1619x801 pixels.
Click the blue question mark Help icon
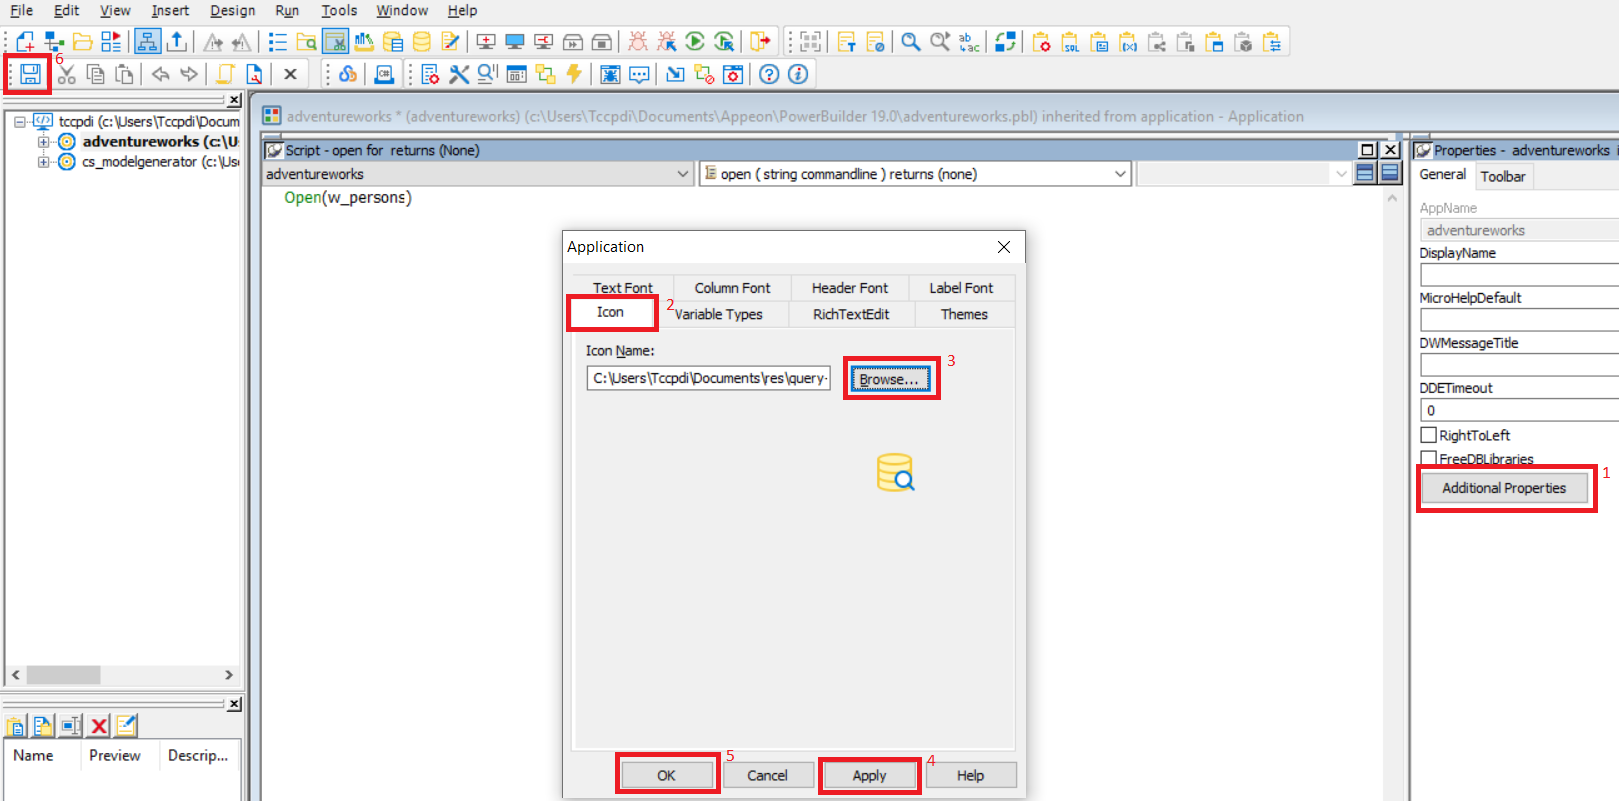[768, 74]
